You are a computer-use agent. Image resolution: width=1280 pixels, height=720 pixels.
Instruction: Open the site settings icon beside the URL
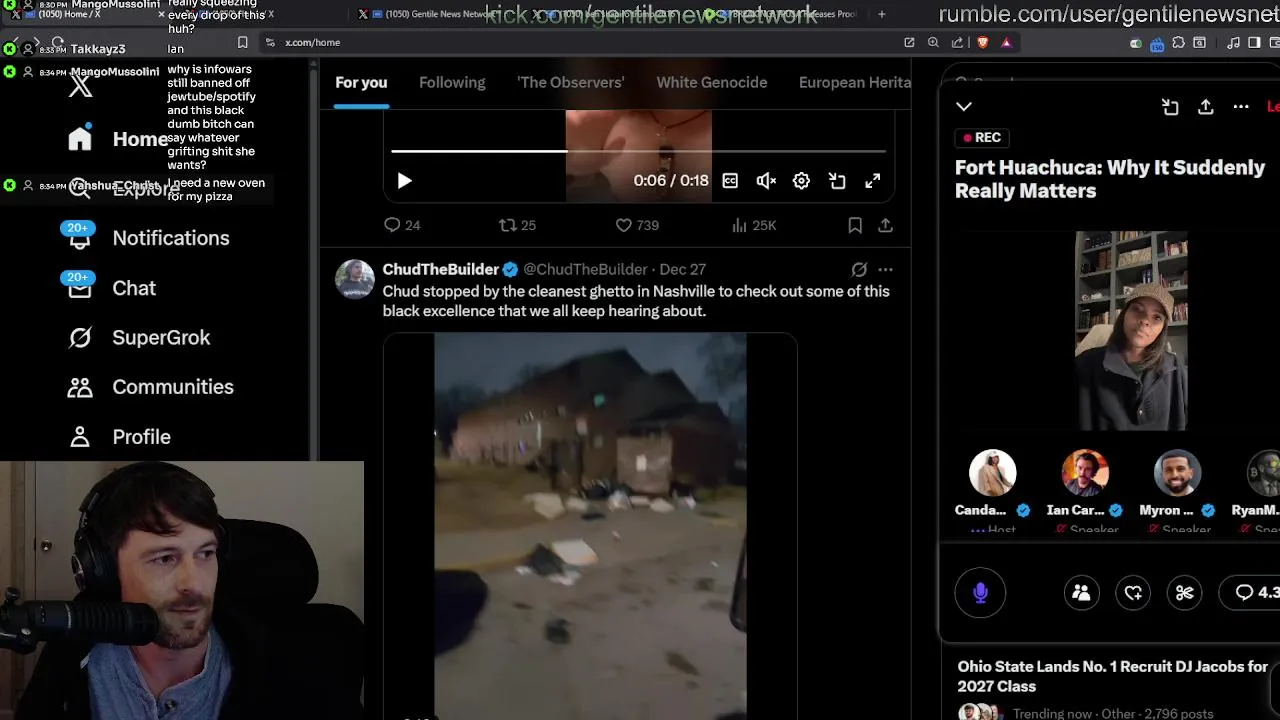click(270, 42)
